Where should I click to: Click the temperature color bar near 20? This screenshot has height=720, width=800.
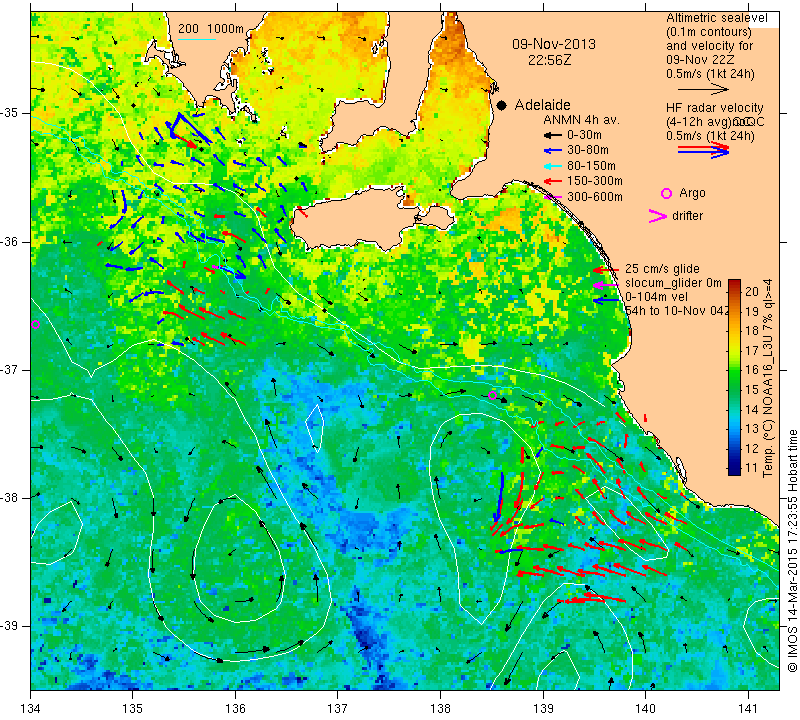[x=734, y=291]
